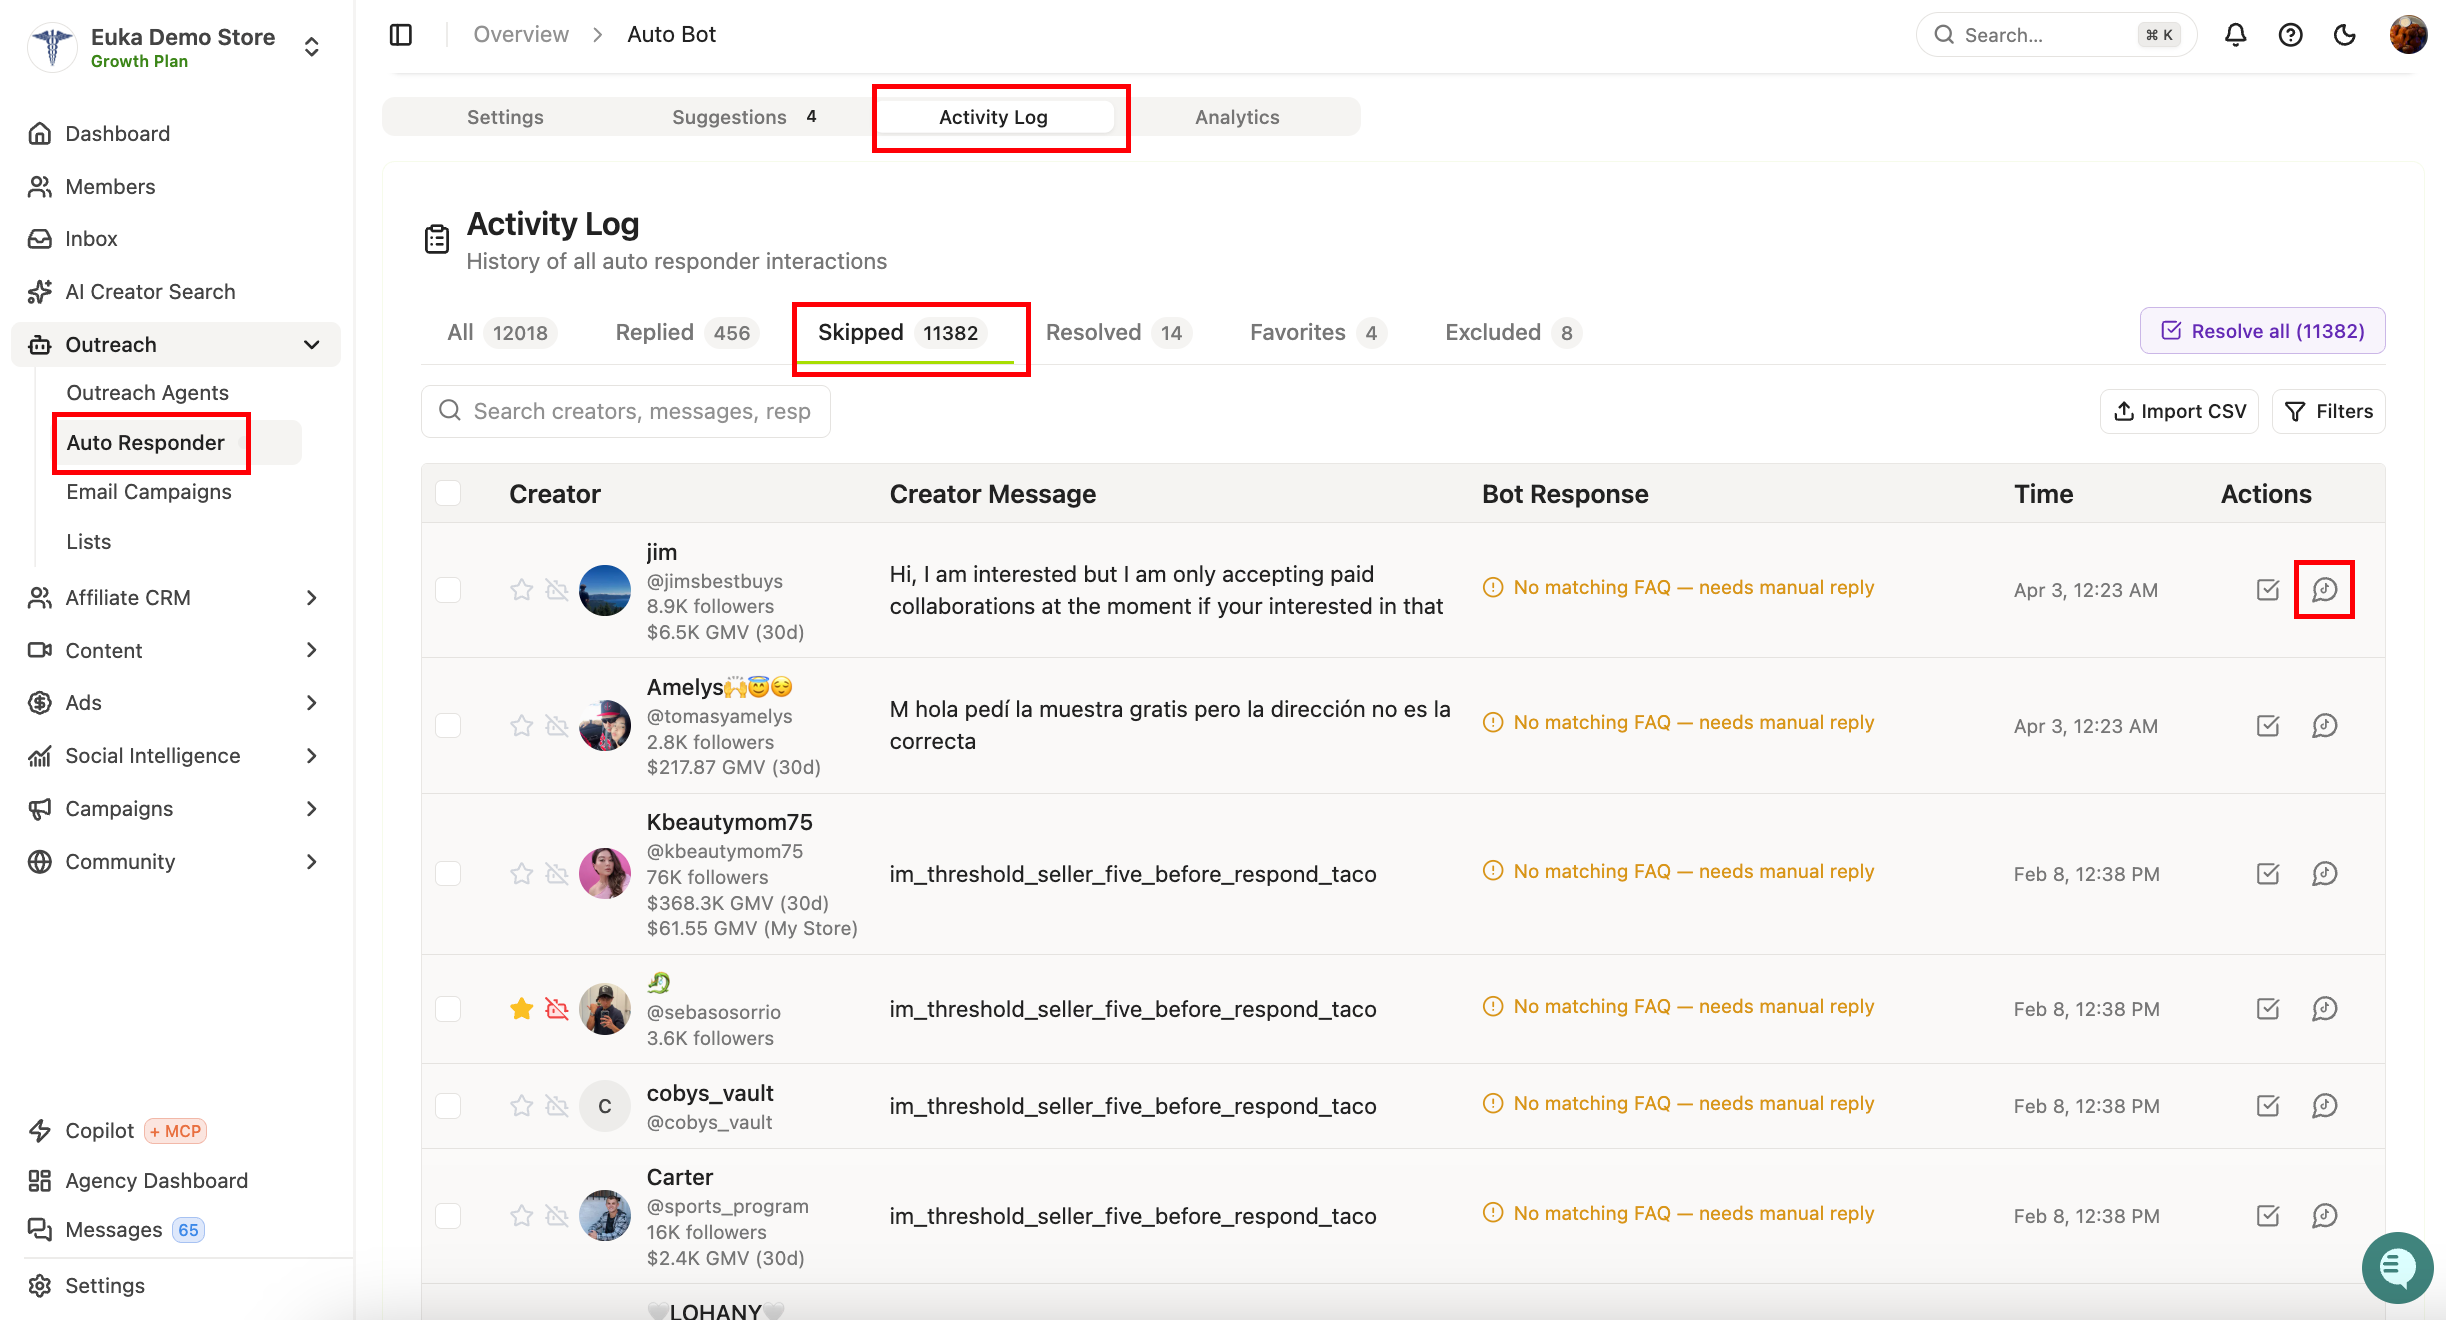
Task: Resolve the Amelys row
Action: click(x=2268, y=726)
